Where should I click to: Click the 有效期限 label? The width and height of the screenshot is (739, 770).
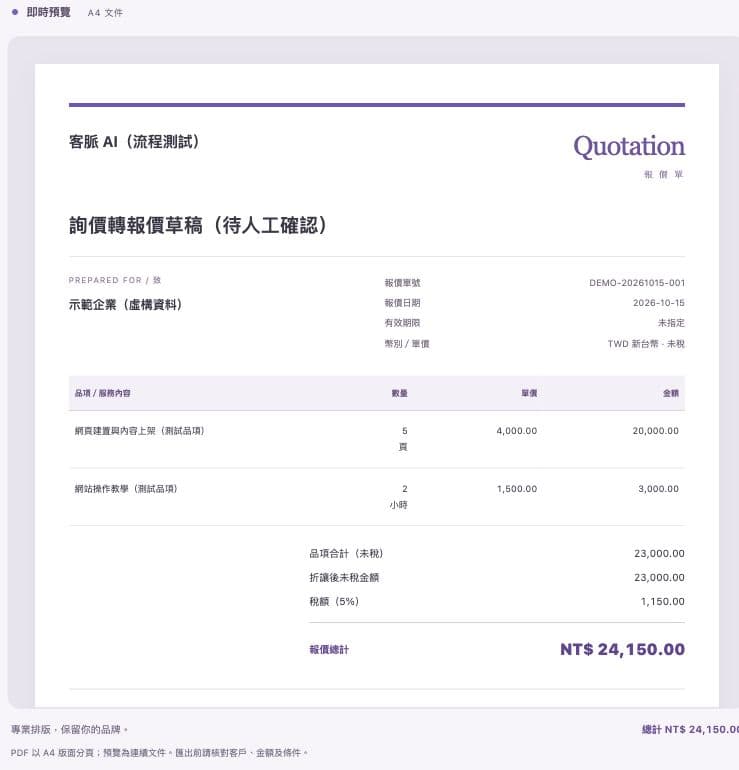(x=402, y=323)
